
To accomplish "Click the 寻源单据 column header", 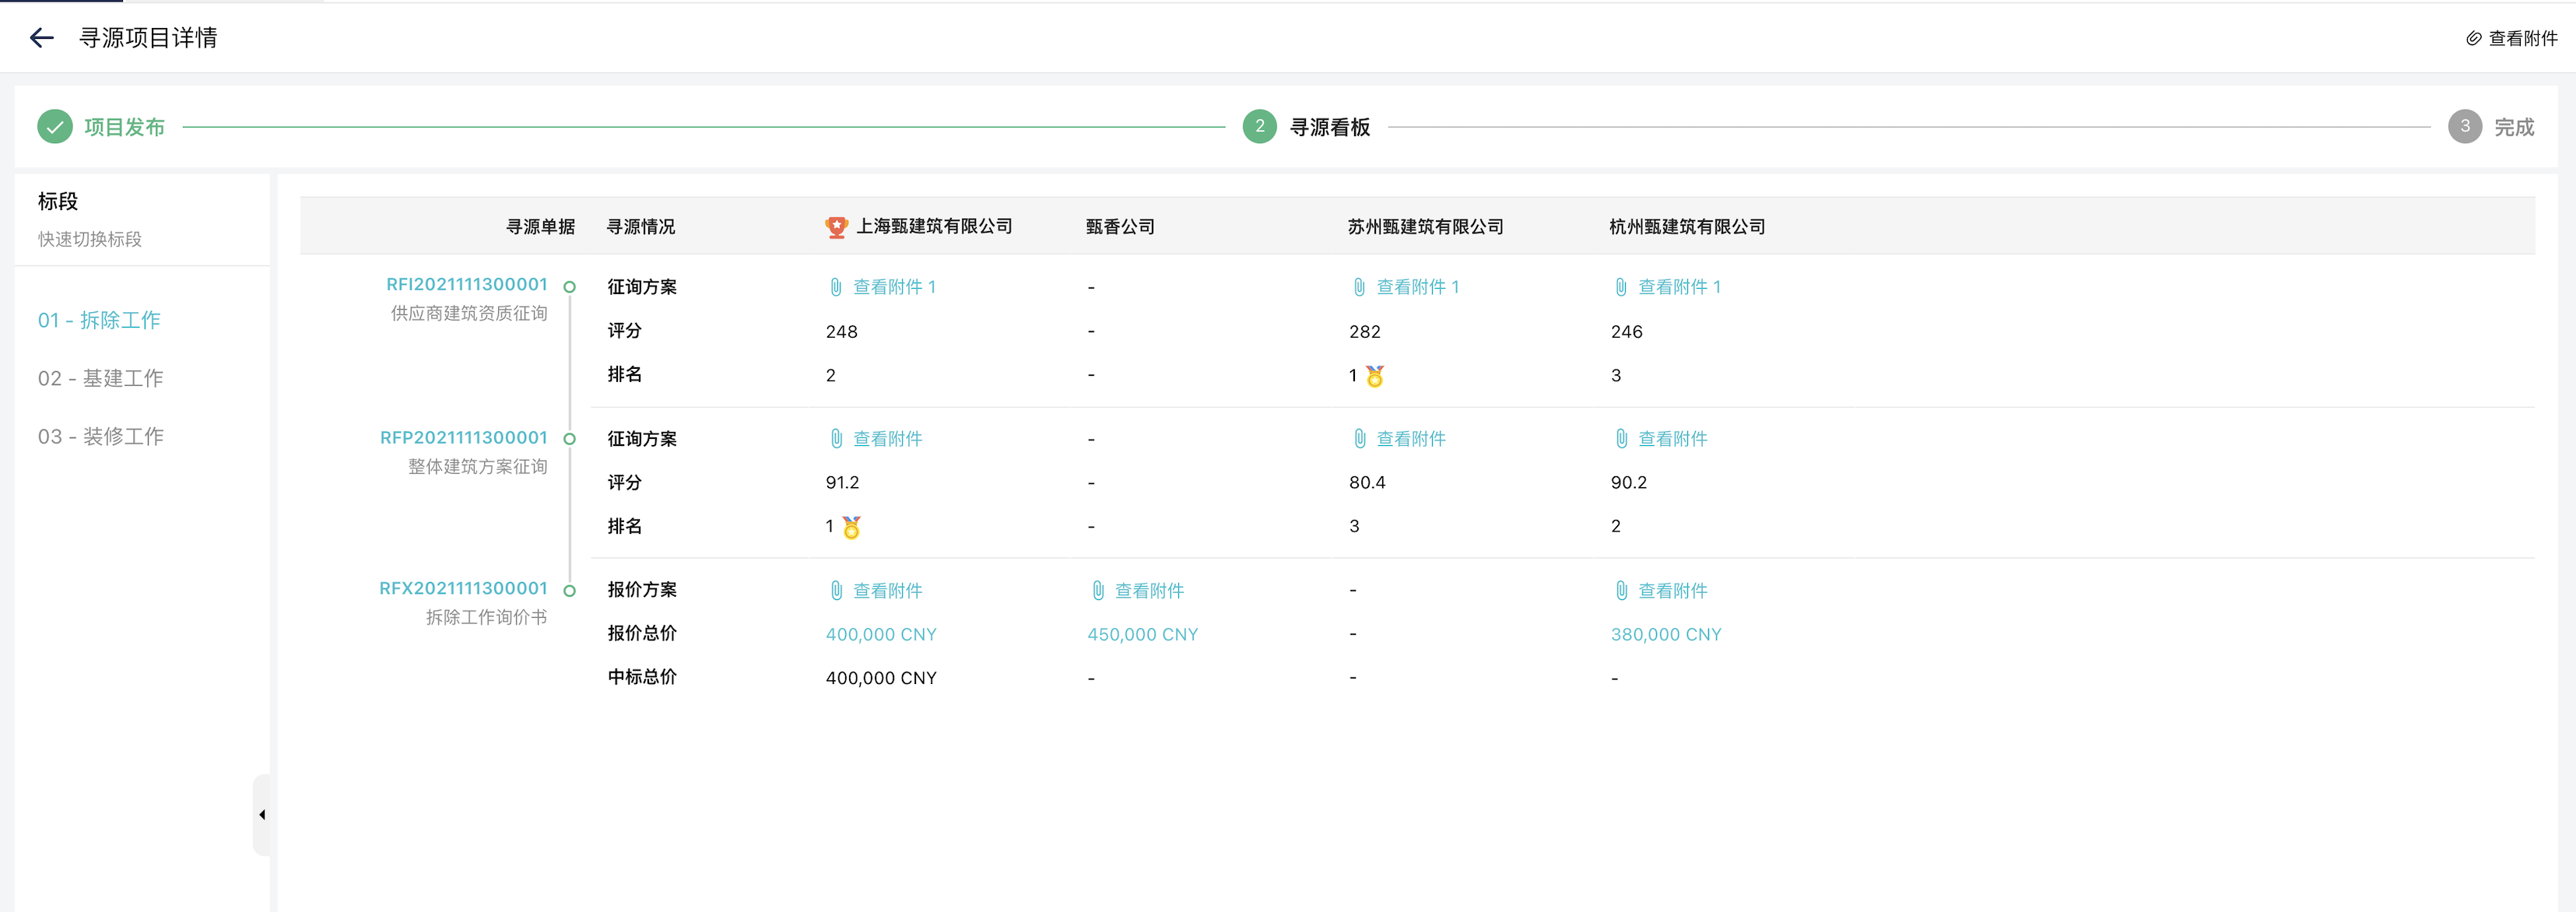I will pos(540,227).
